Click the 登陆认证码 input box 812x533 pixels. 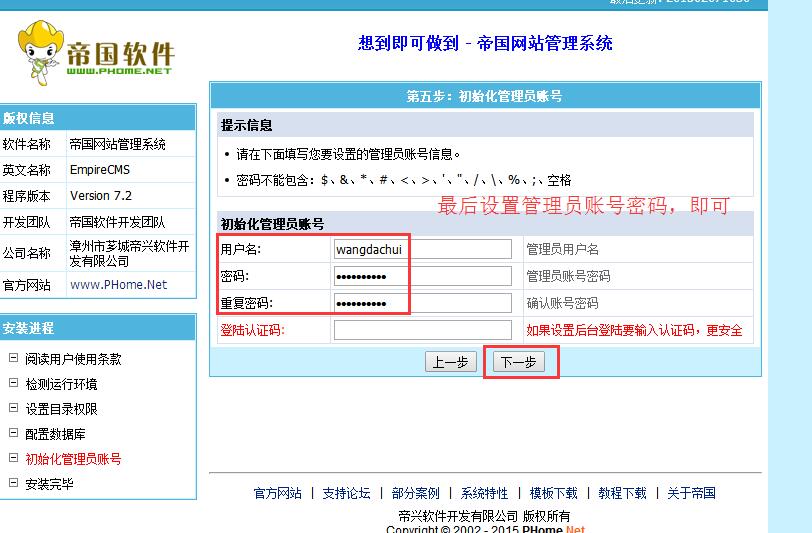(423, 330)
